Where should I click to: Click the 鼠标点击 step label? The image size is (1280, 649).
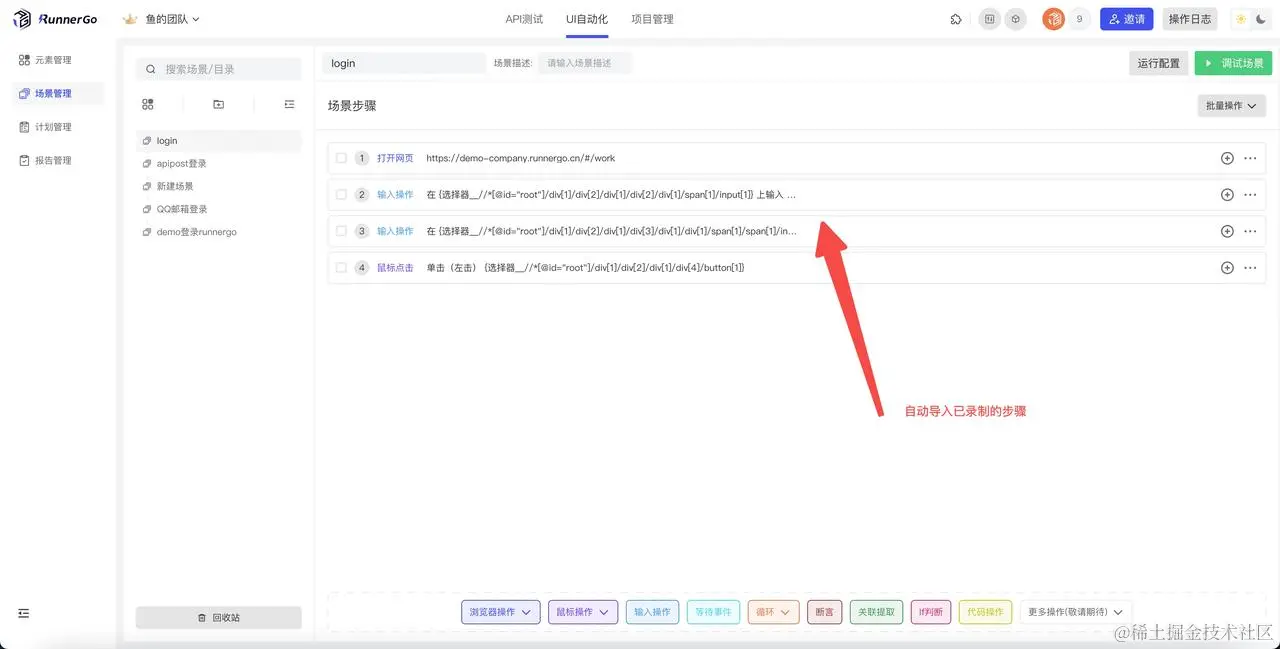(x=395, y=268)
